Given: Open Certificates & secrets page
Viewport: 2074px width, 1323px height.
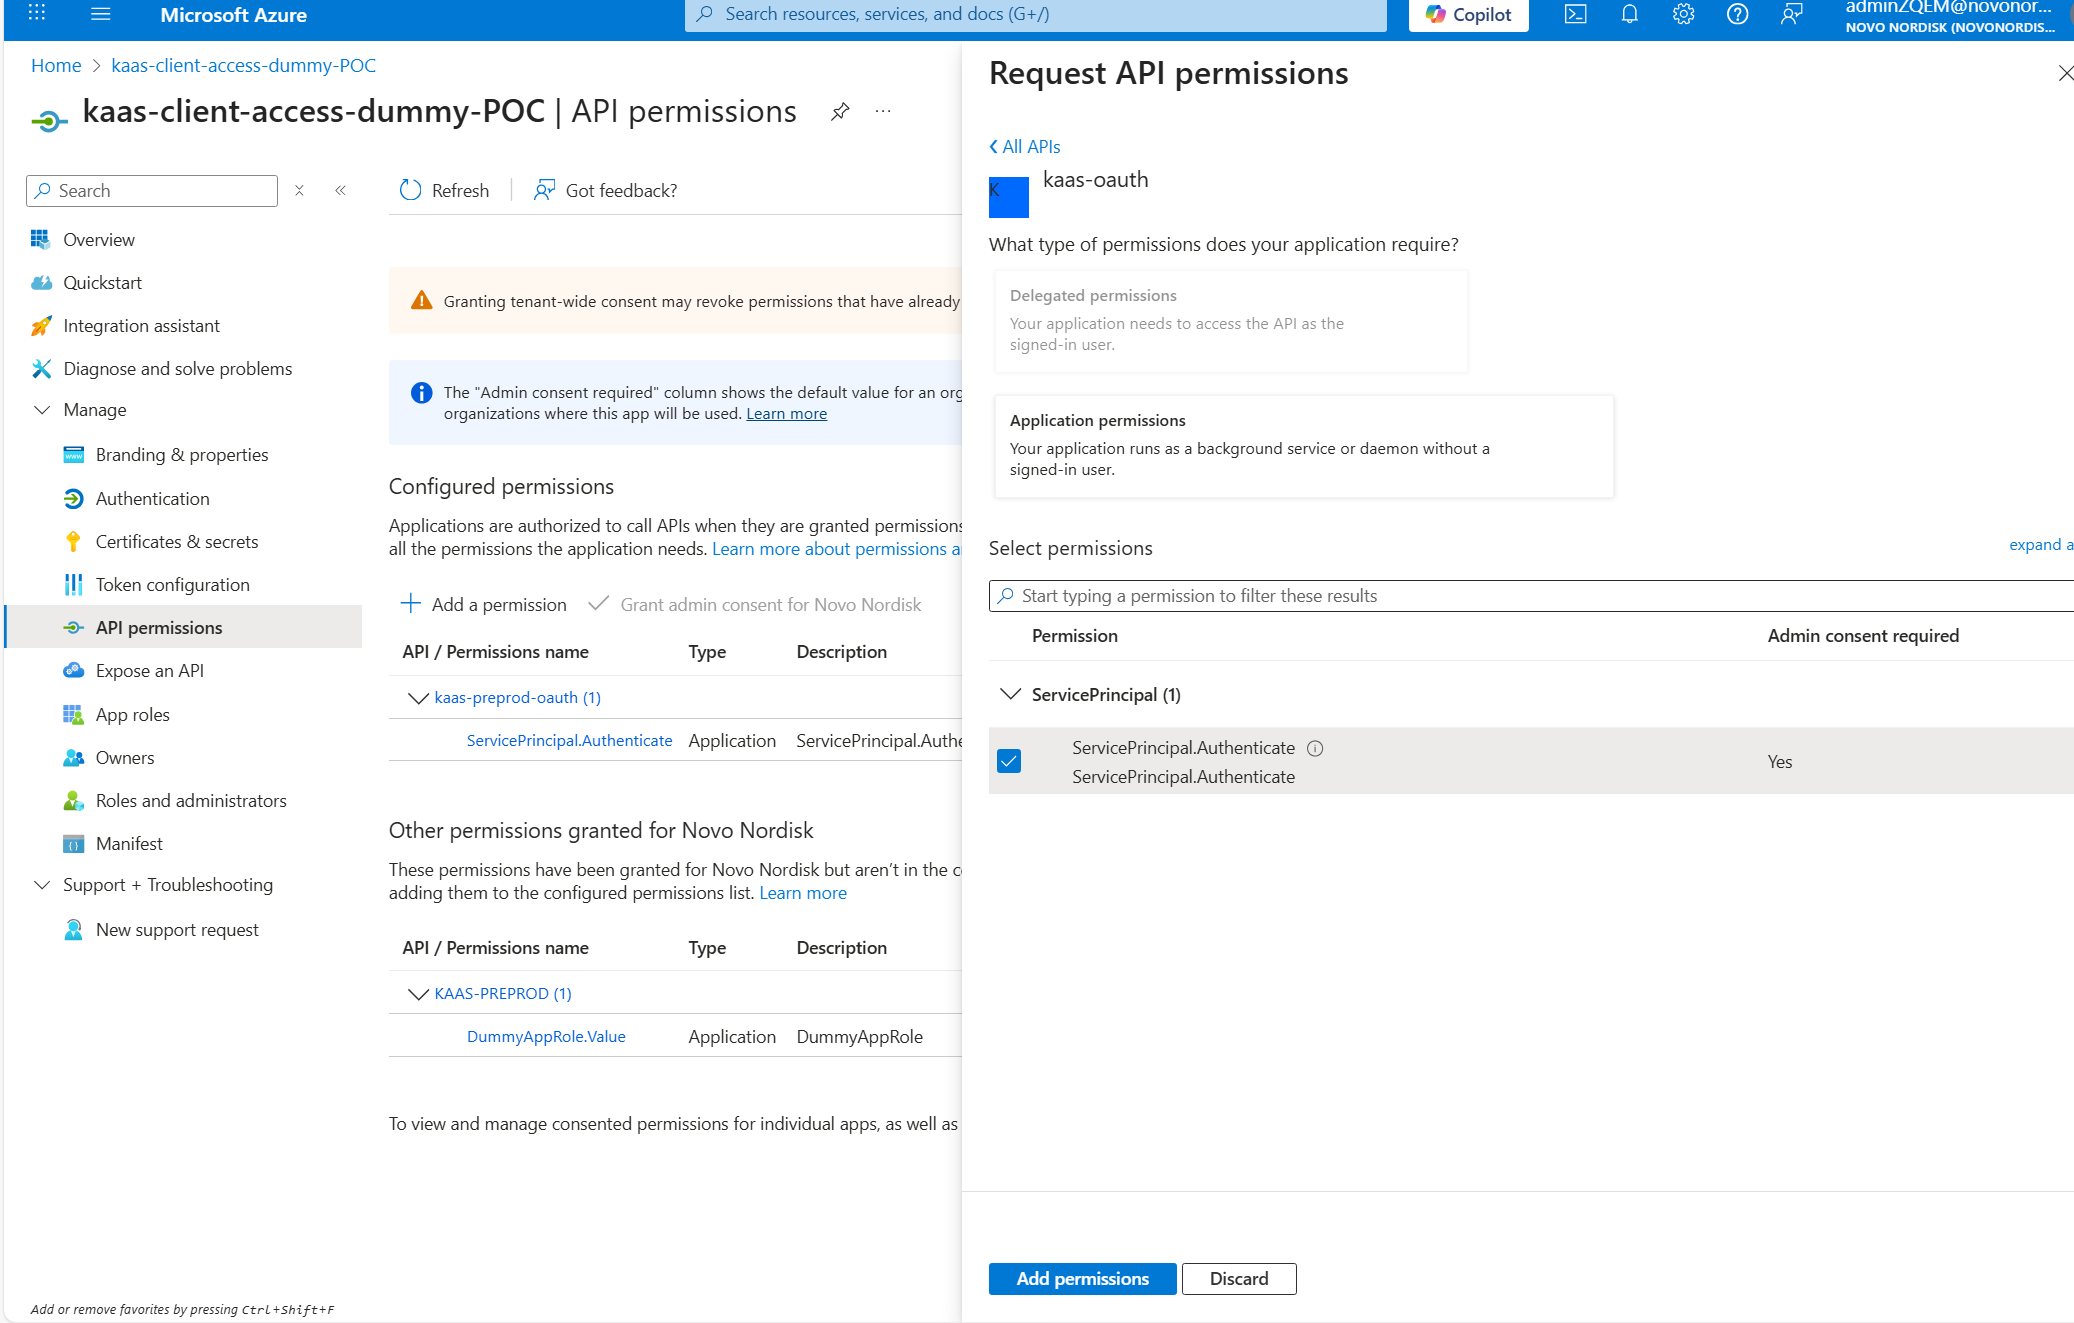Looking at the screenshot, I should 176,542.
